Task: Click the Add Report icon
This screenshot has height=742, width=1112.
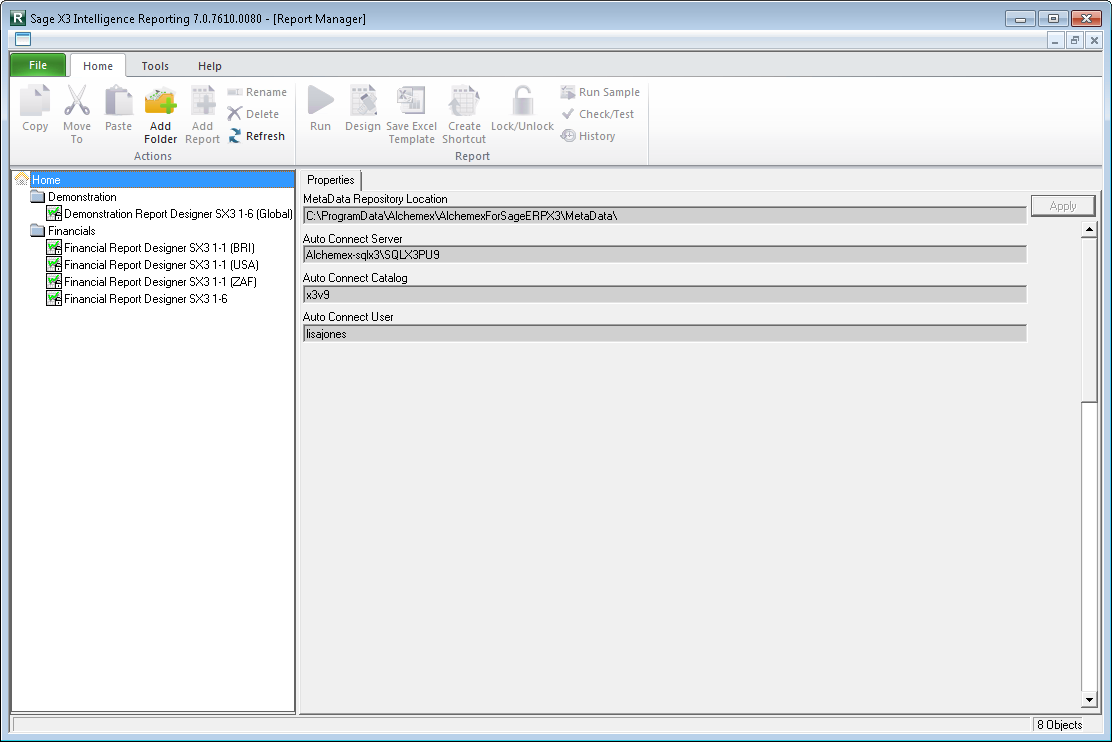Action: pos(202,101)
